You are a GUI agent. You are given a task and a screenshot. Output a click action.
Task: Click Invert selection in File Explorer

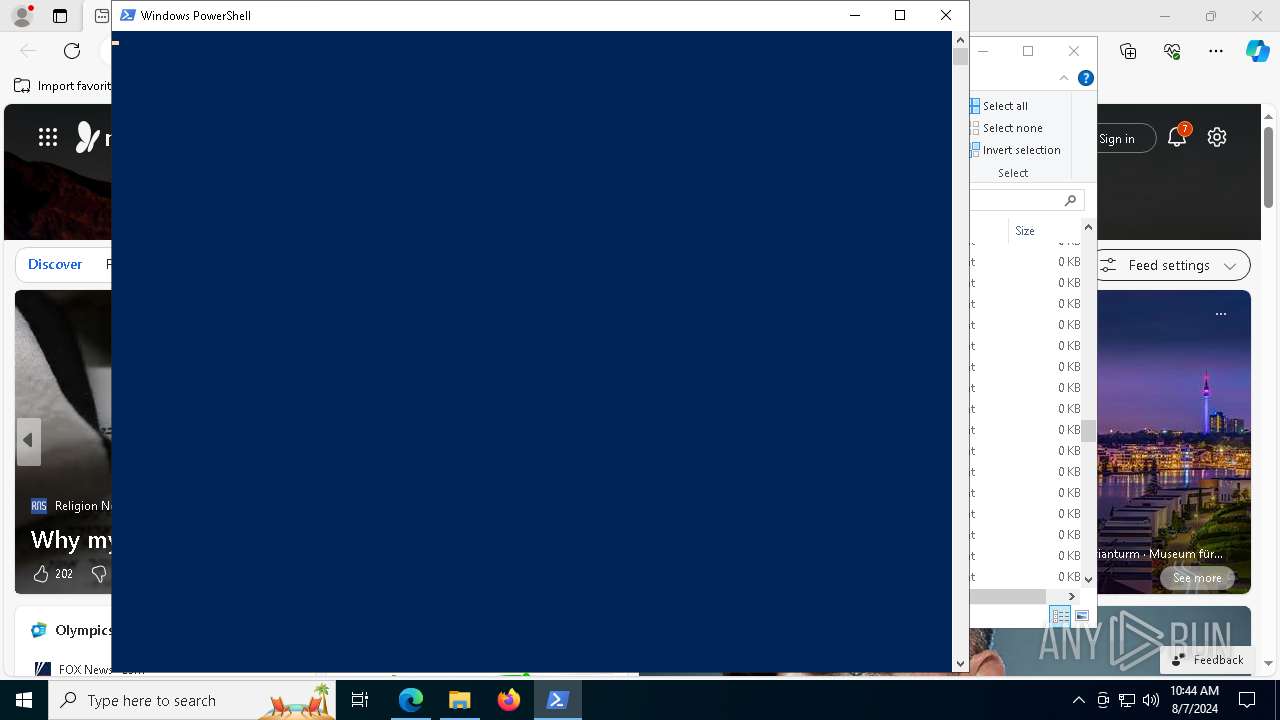1015,150
